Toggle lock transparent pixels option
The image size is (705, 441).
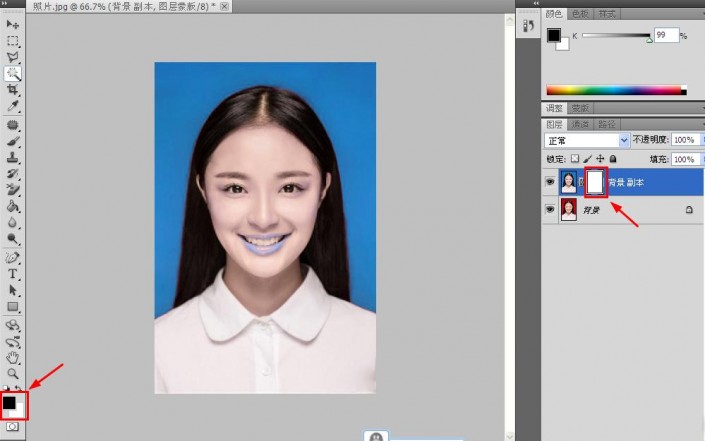pos(575,159)
